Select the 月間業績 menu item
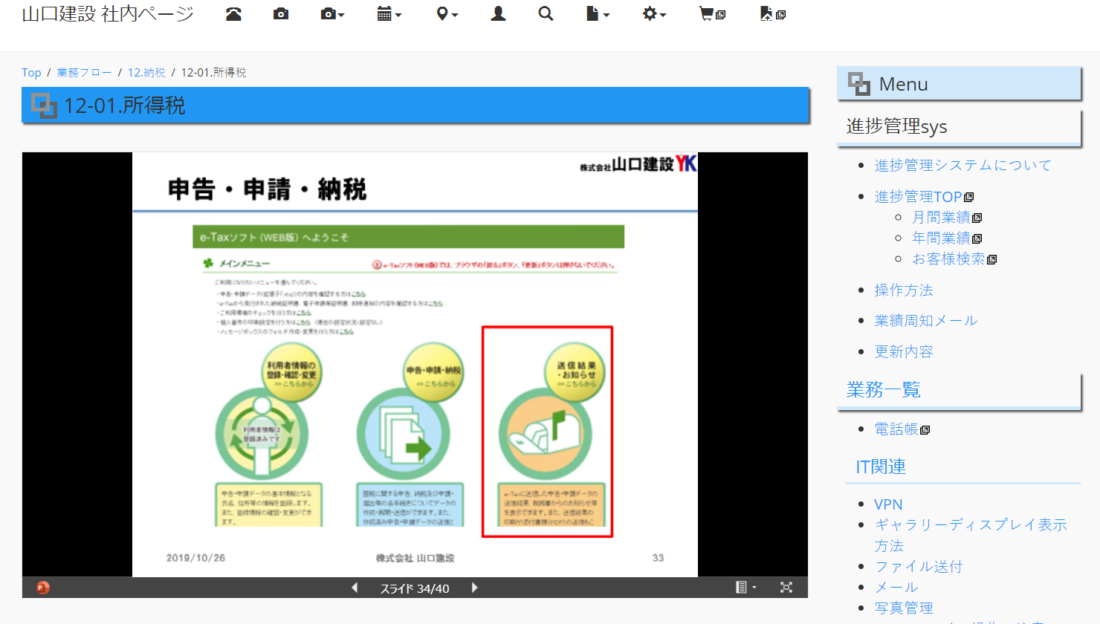1100x624 pixels. tap(940, 217)
